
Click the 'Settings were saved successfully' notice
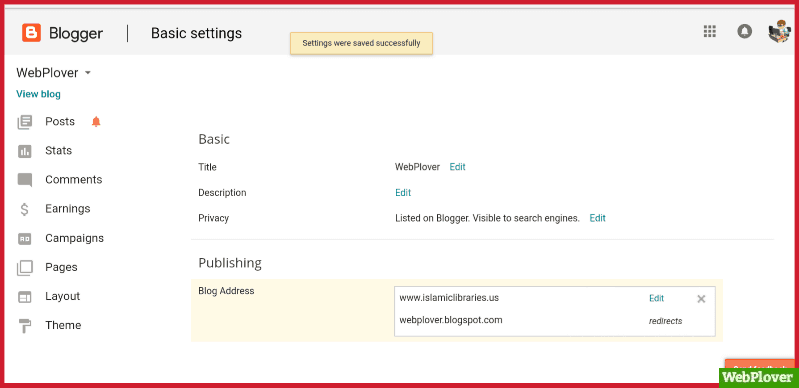[361, 43]
